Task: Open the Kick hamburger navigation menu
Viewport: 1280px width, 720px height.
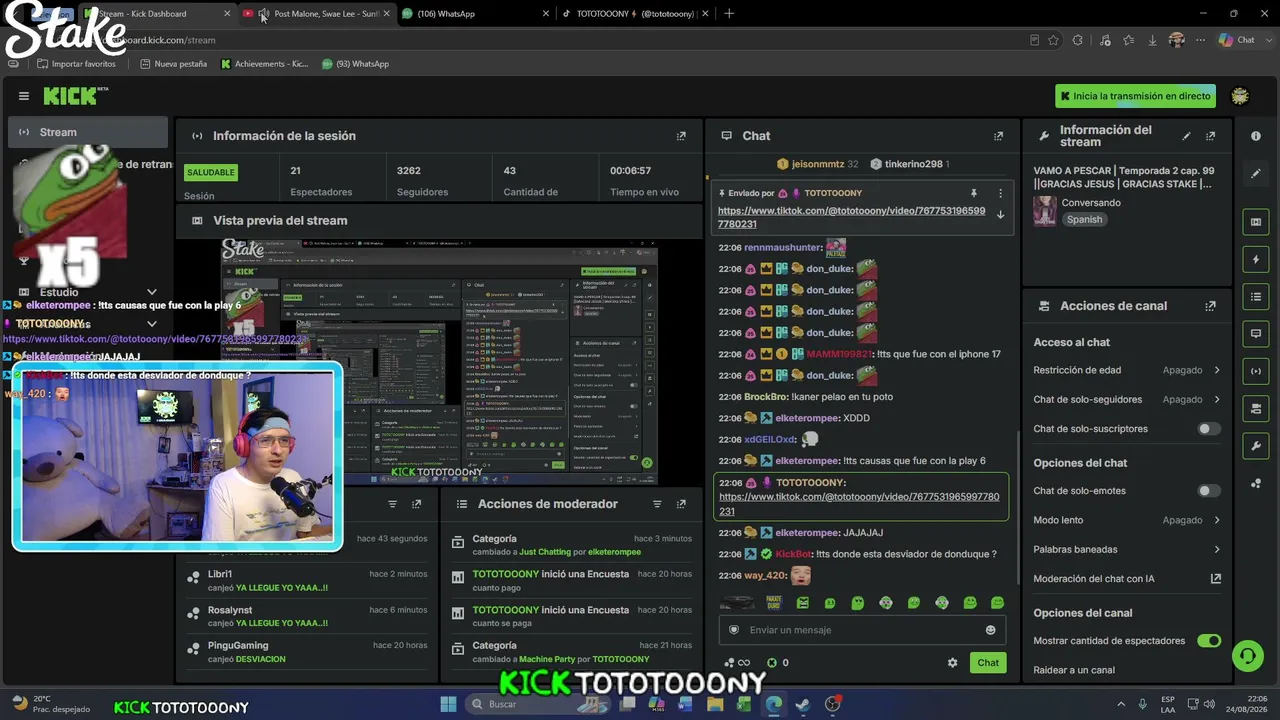Action: (x=24, y=96)
